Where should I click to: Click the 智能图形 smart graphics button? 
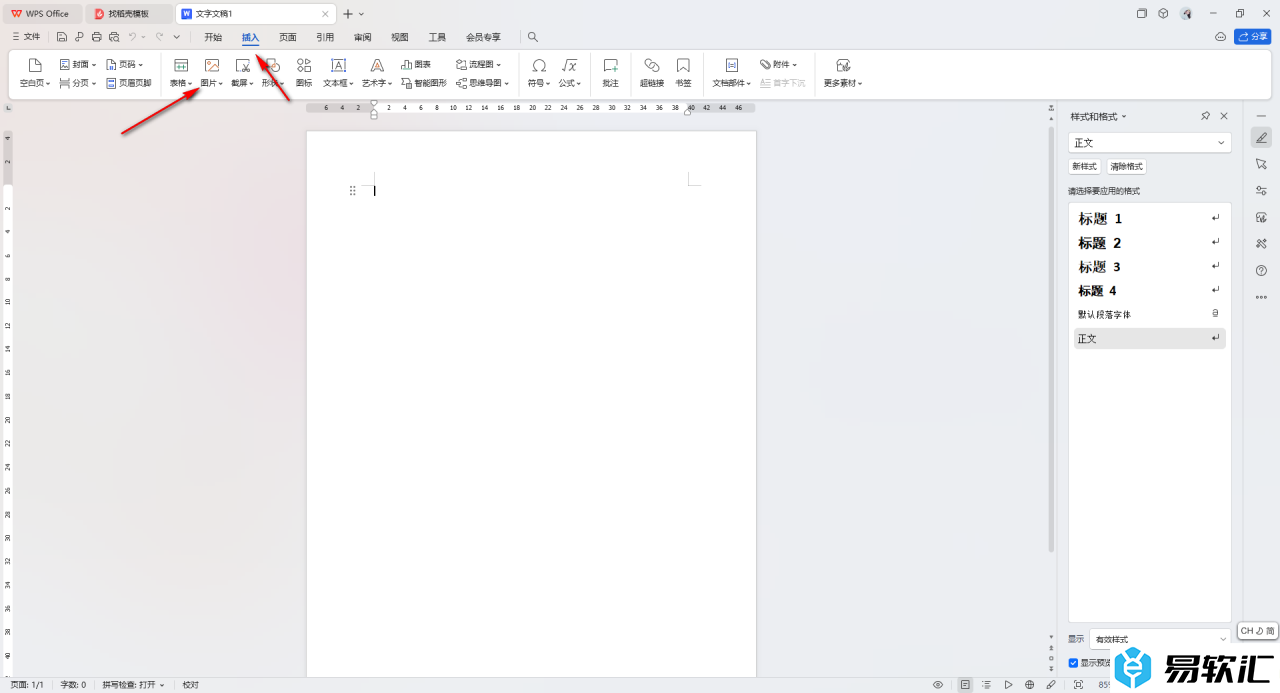(424, 83)
